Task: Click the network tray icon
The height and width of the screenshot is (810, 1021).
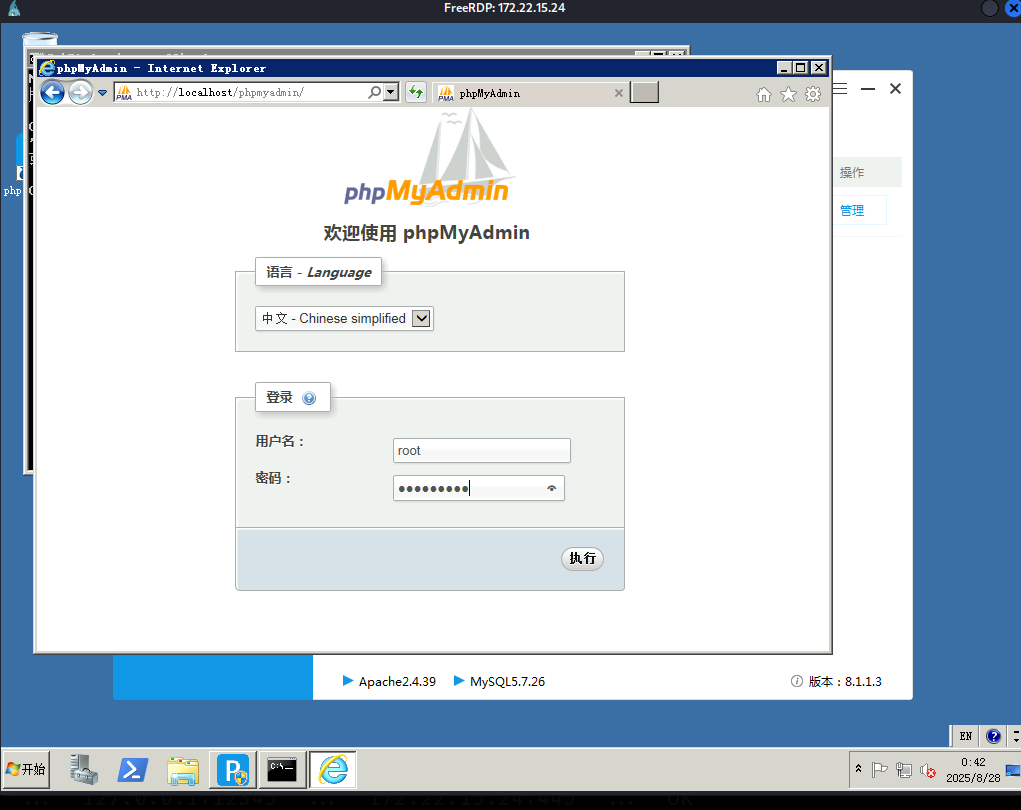Action: [904, 770]
